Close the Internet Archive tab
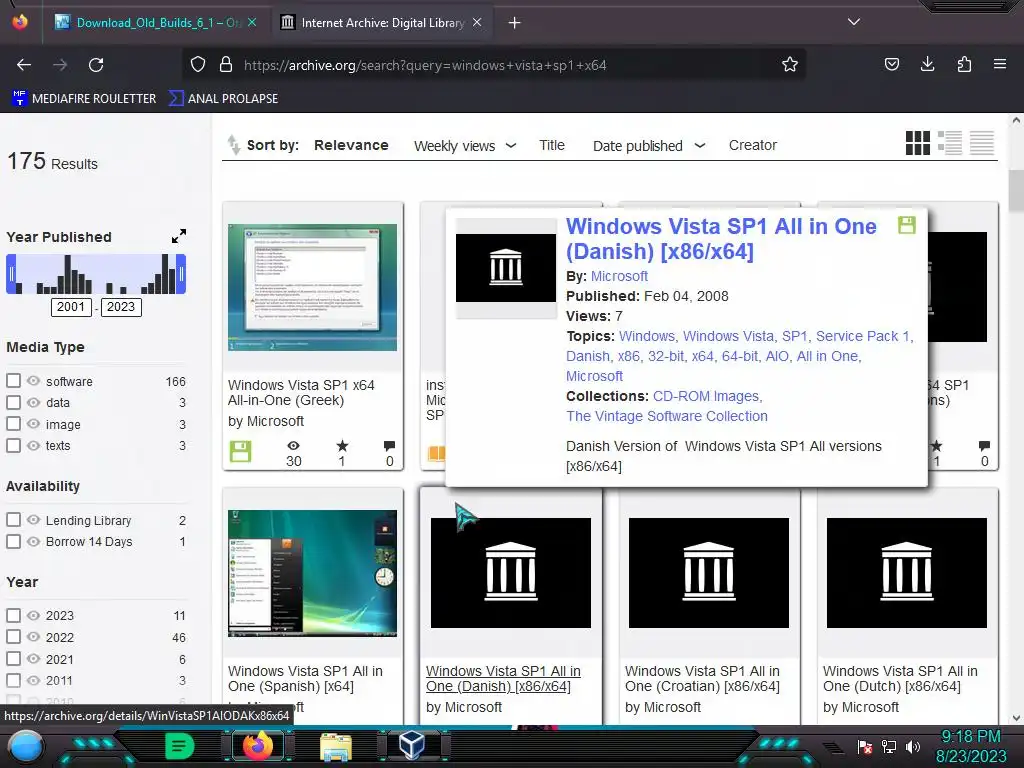The height and width of the screenshot is (768, 1024). point(477,22)
